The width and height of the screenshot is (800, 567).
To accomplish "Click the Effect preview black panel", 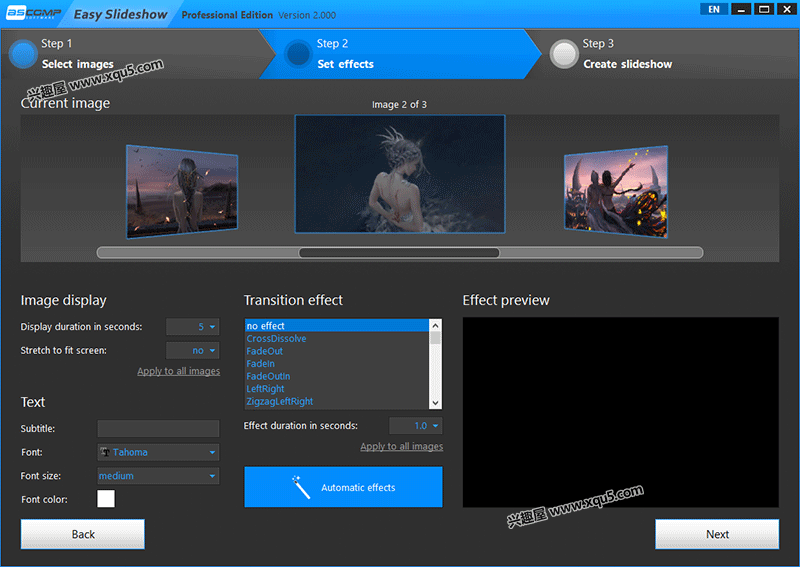I will tap(621, 412).
